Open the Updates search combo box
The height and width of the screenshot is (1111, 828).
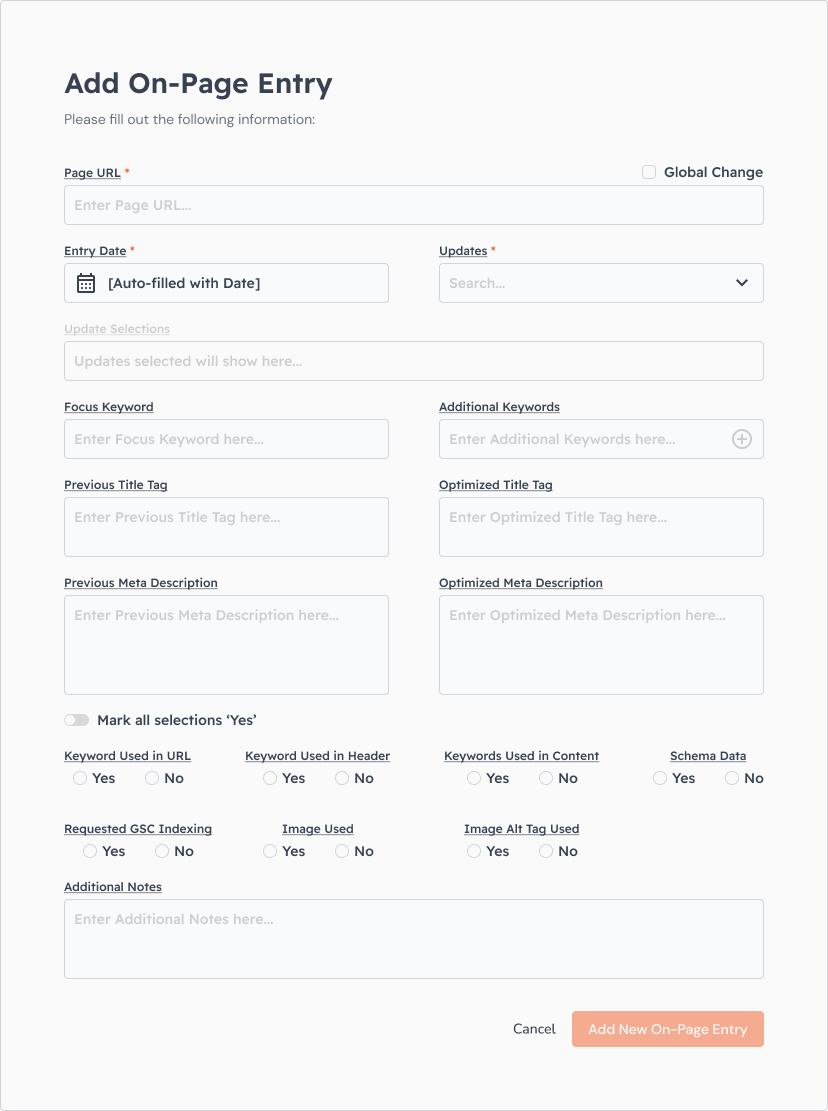[601, 283]
